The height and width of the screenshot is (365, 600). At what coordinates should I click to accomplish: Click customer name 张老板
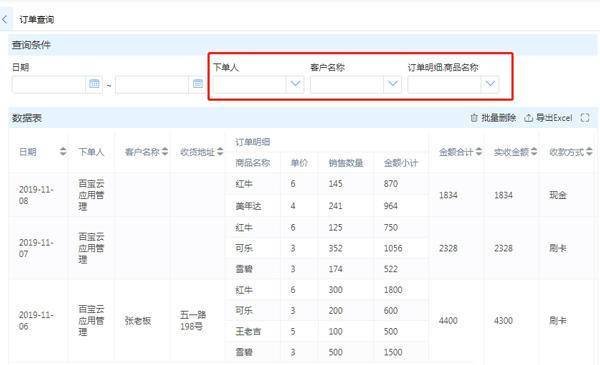[x=138, y=321]
